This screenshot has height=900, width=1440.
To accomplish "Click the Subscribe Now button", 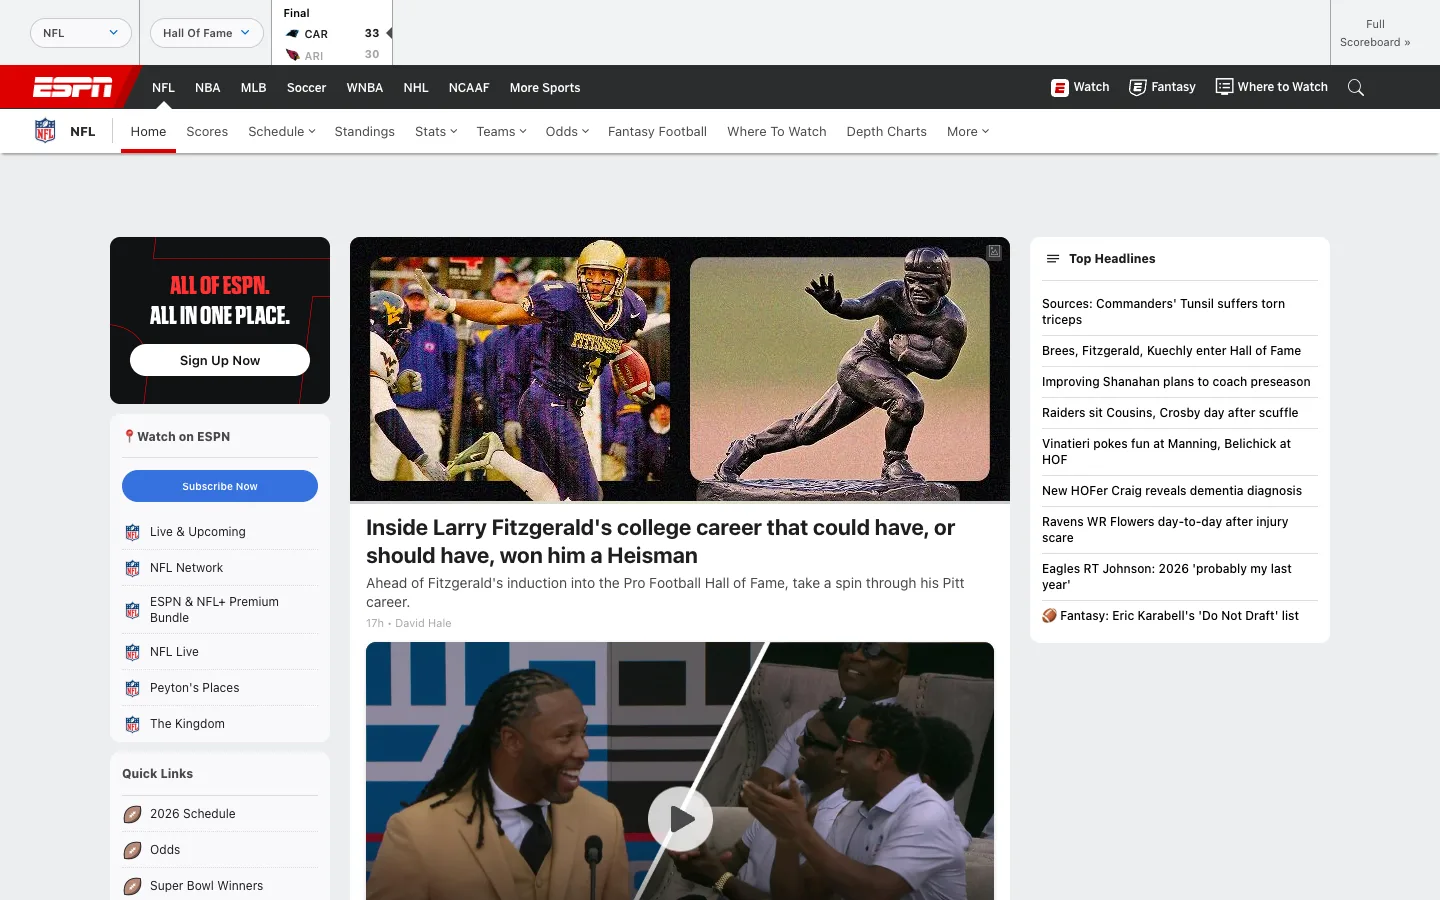I will 220,486.
